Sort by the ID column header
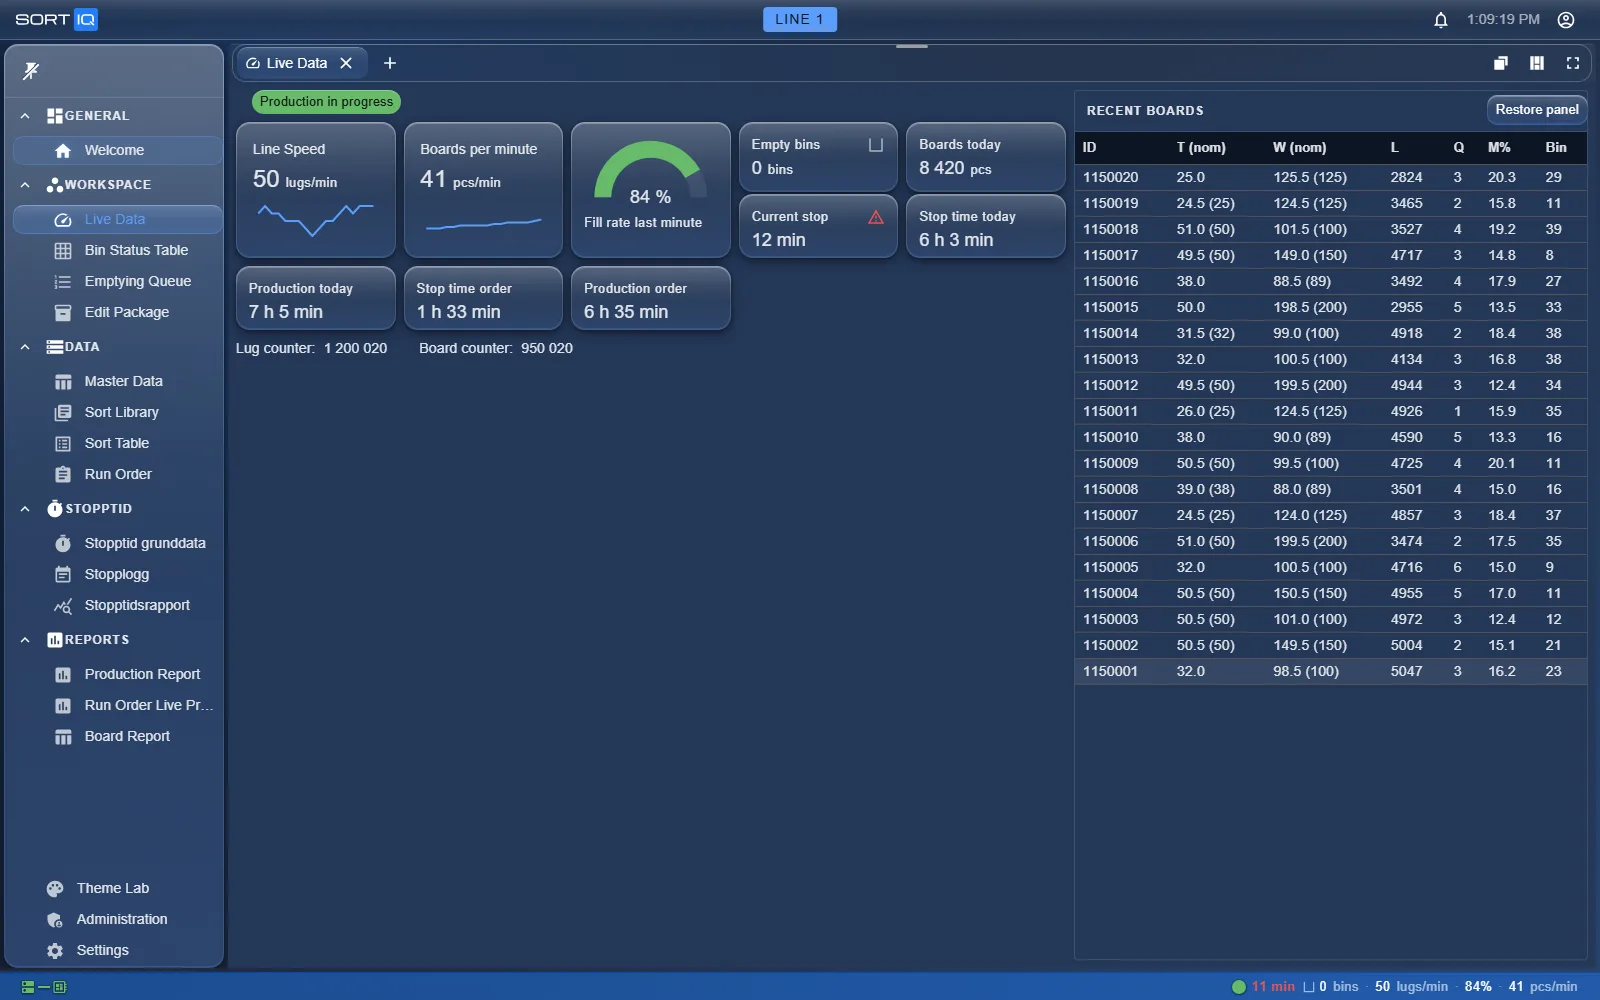 [x=1089, y=147]
